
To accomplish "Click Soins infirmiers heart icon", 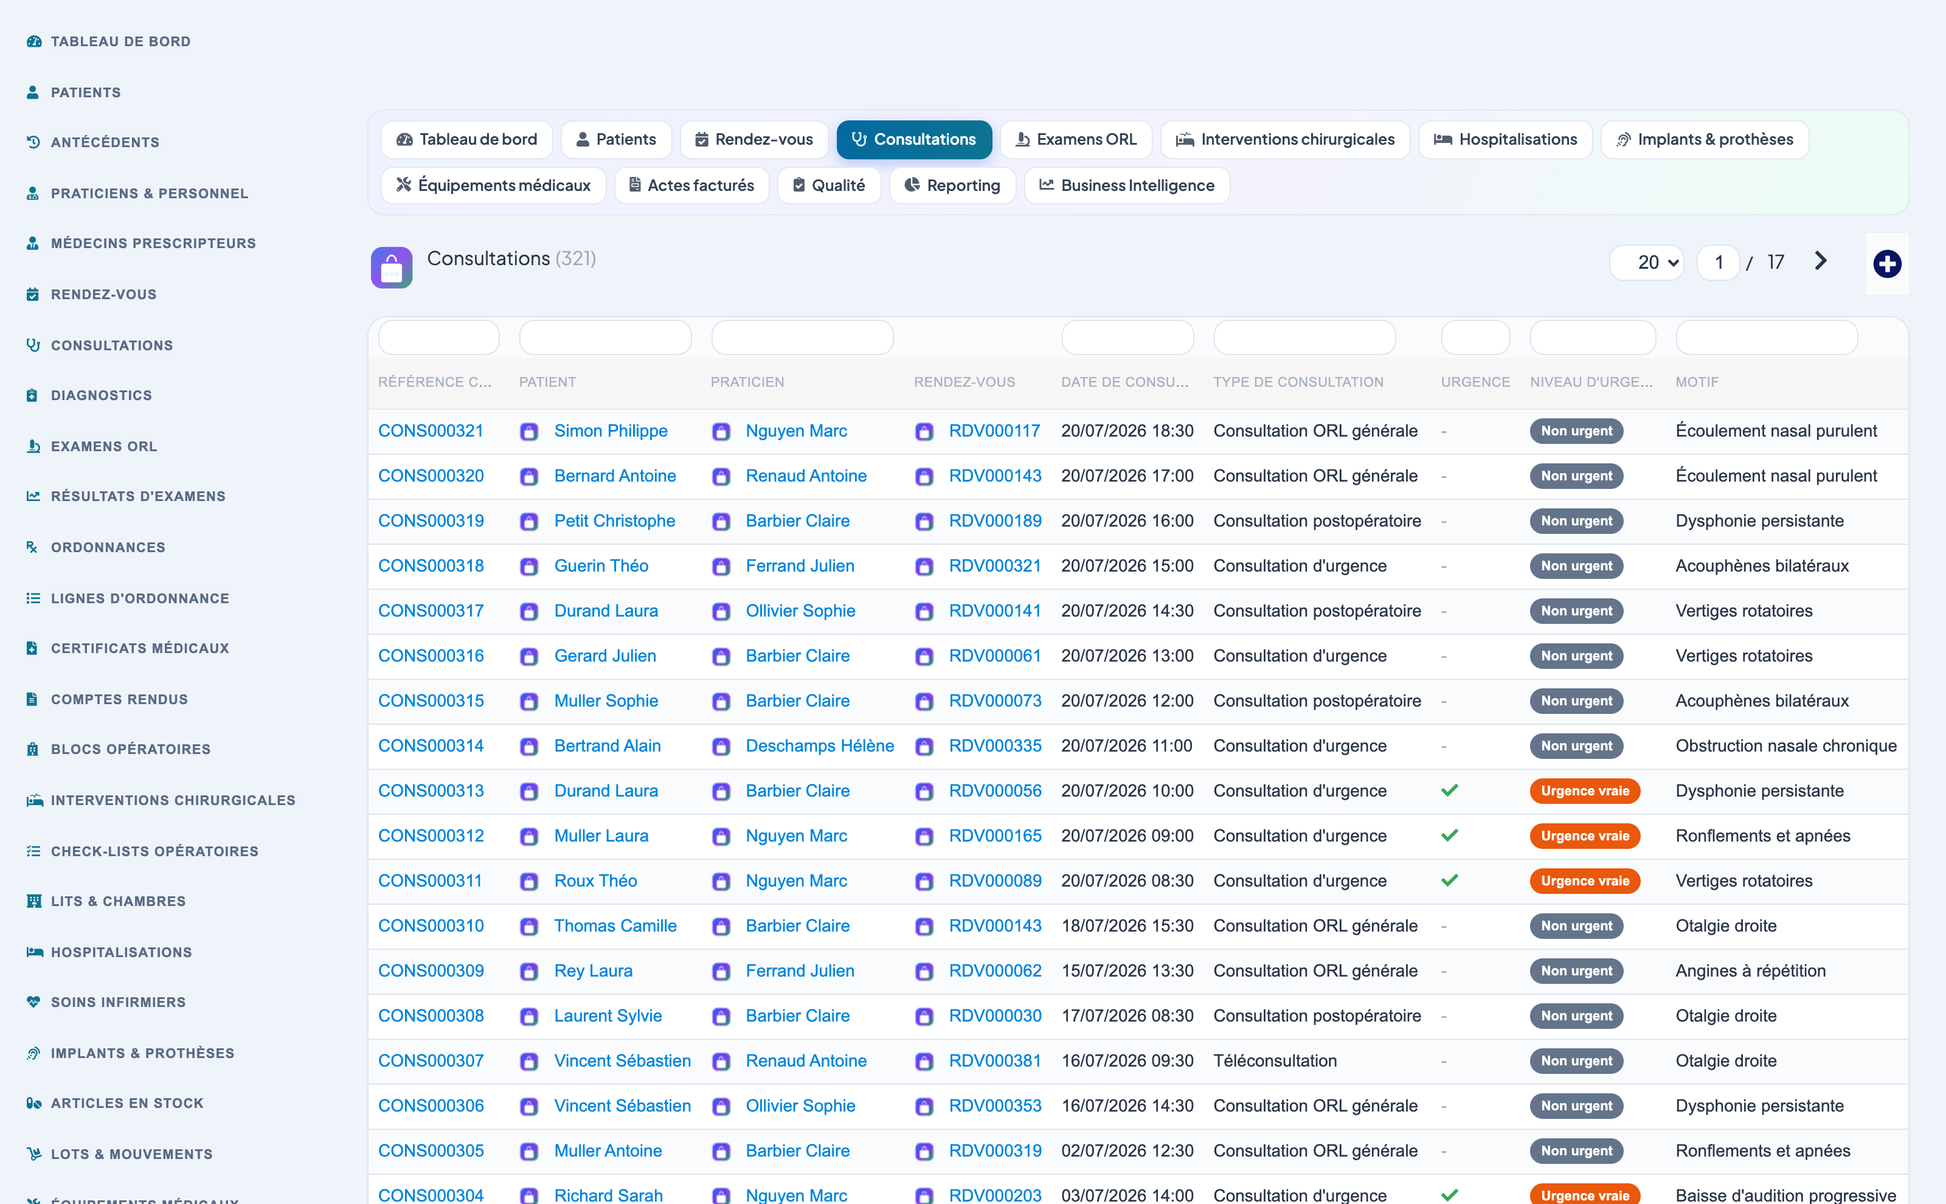I will (x=34, y=1002).
